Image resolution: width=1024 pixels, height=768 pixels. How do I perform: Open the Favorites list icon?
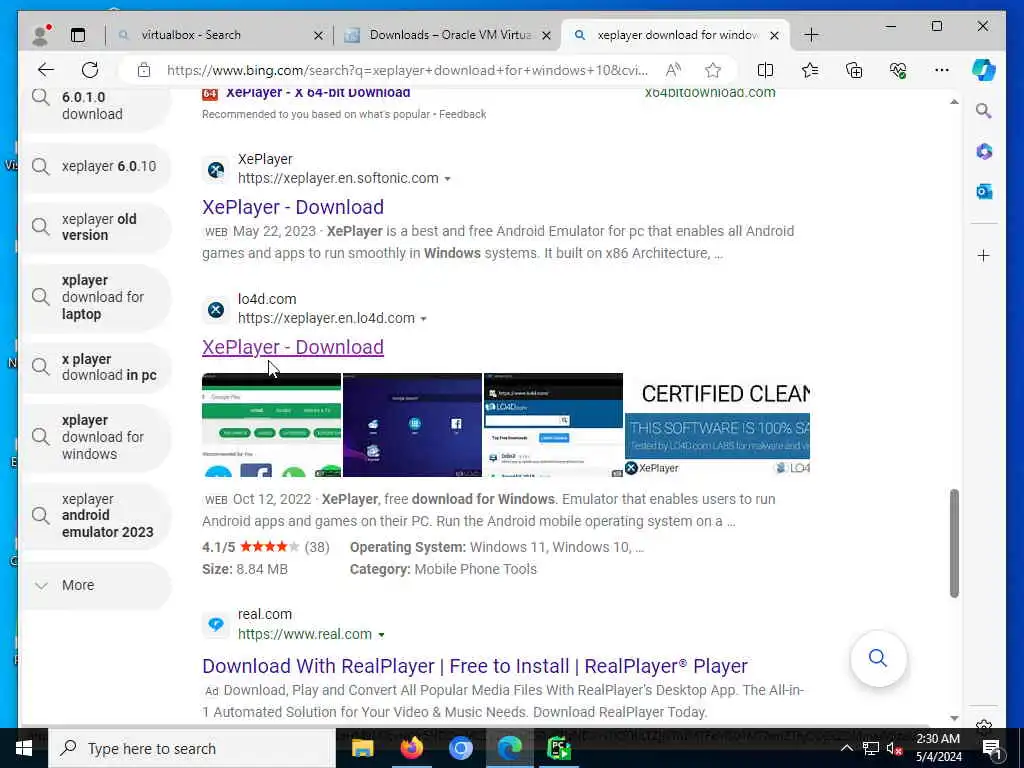[810, 70]
